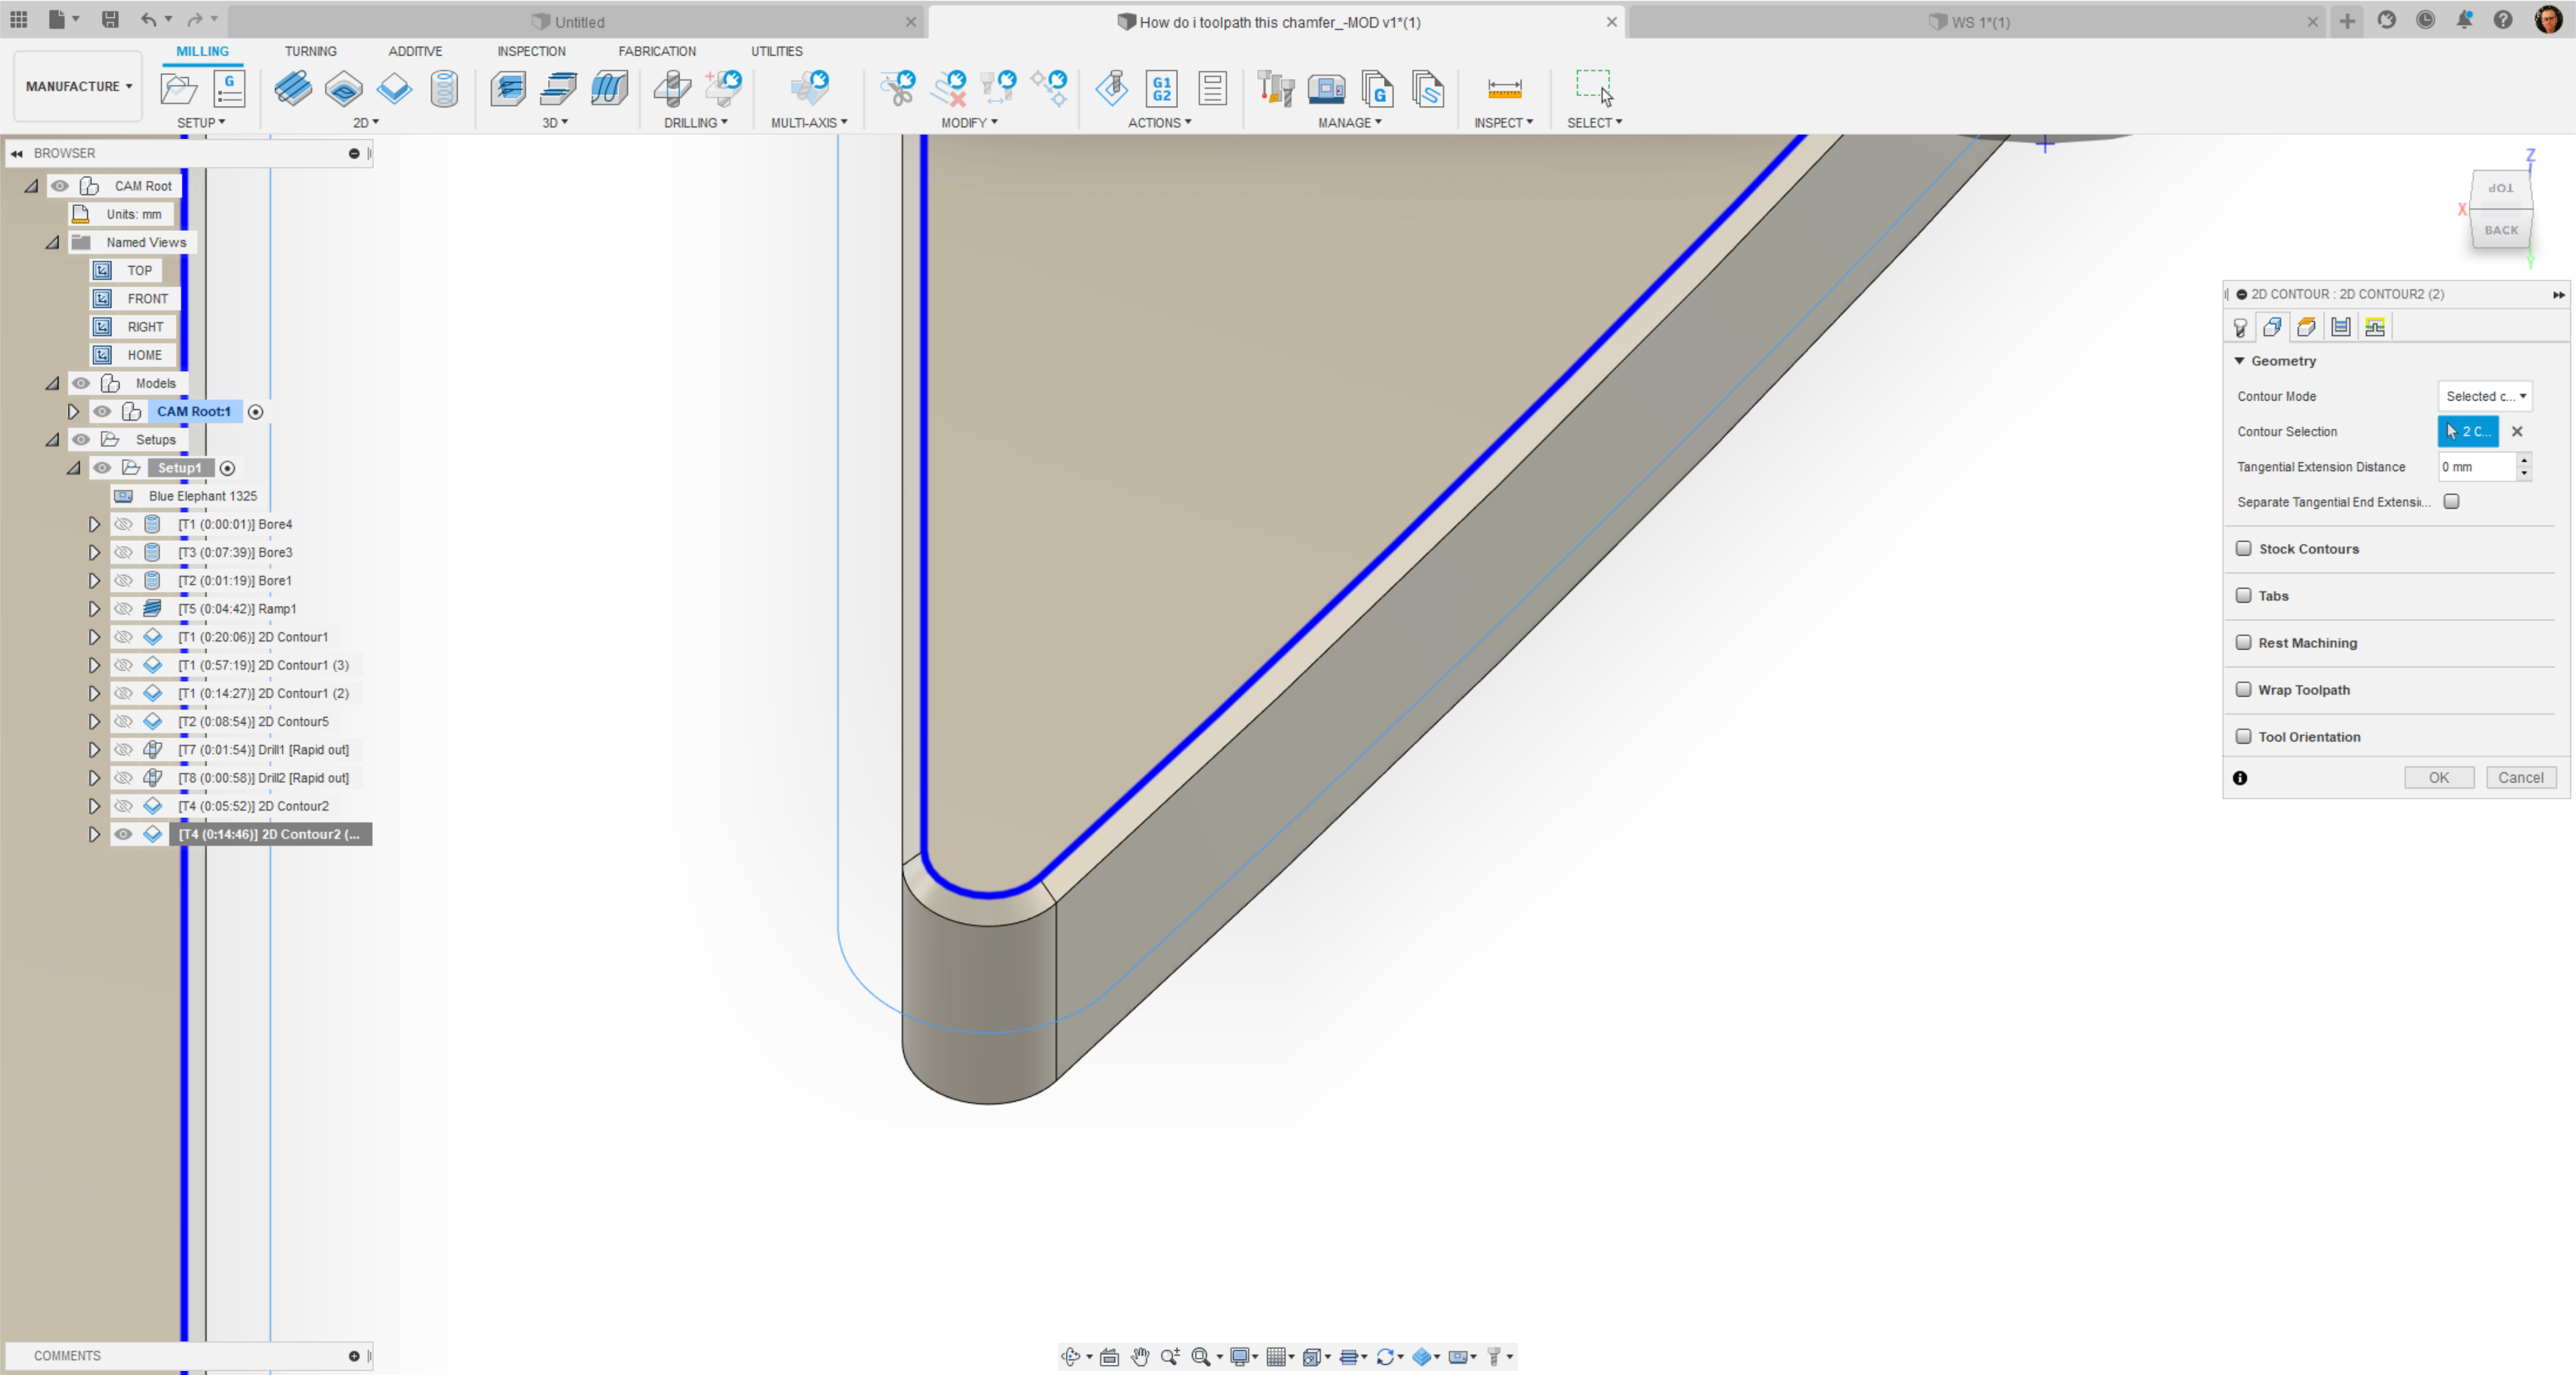The height and width of the screenshot is (1375, 2576).
Task: Toggle Separate Tangential End Extension checkbox
Action: coord(2451,501)
